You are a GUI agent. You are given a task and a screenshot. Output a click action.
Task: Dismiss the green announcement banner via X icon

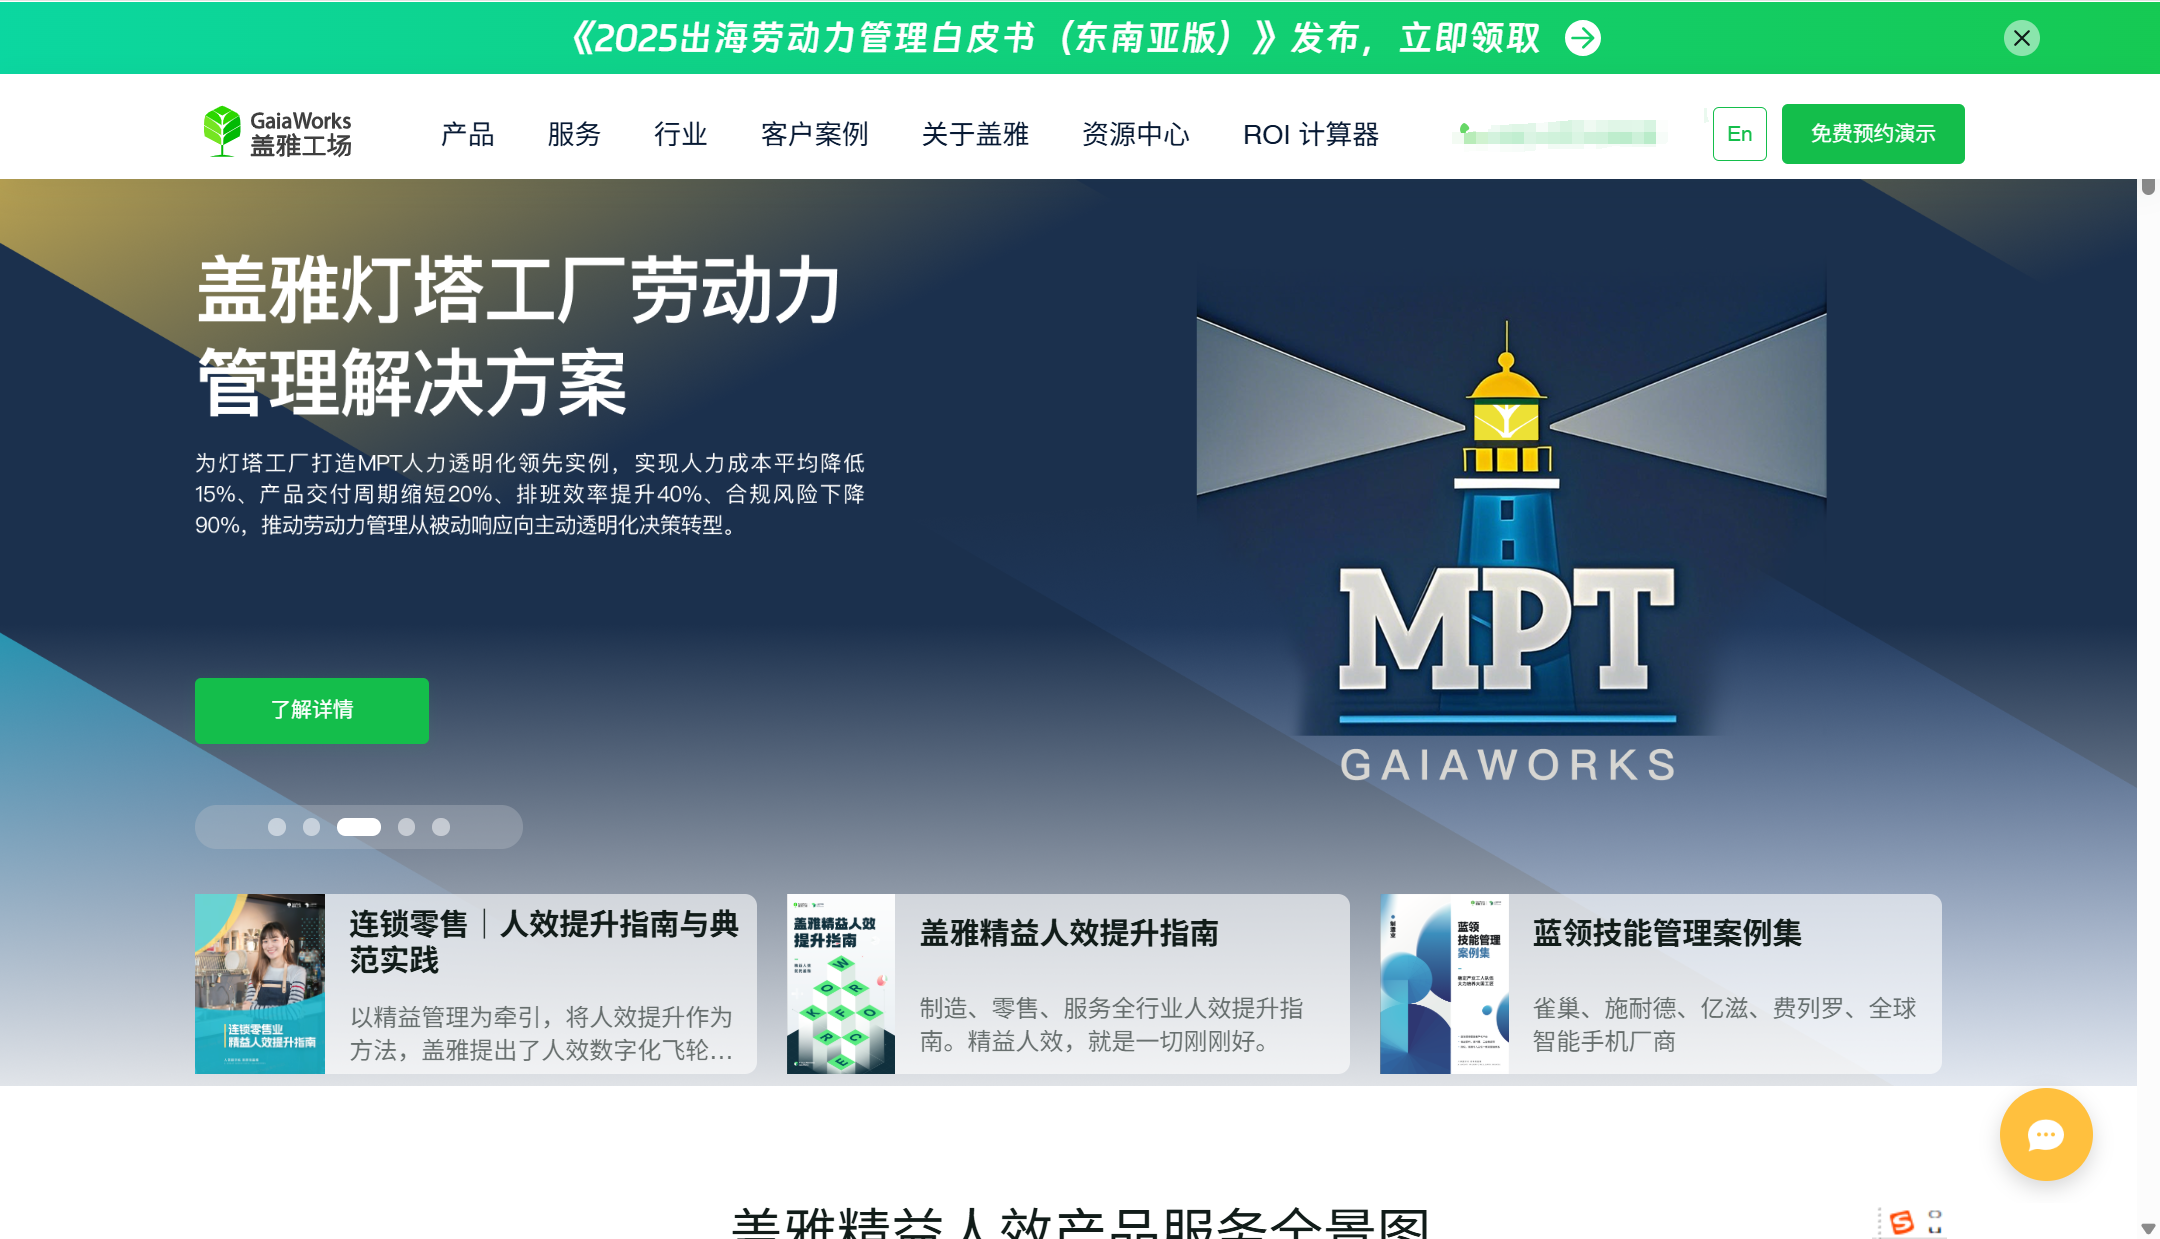pyautogui.click(x=2021, y=37)
